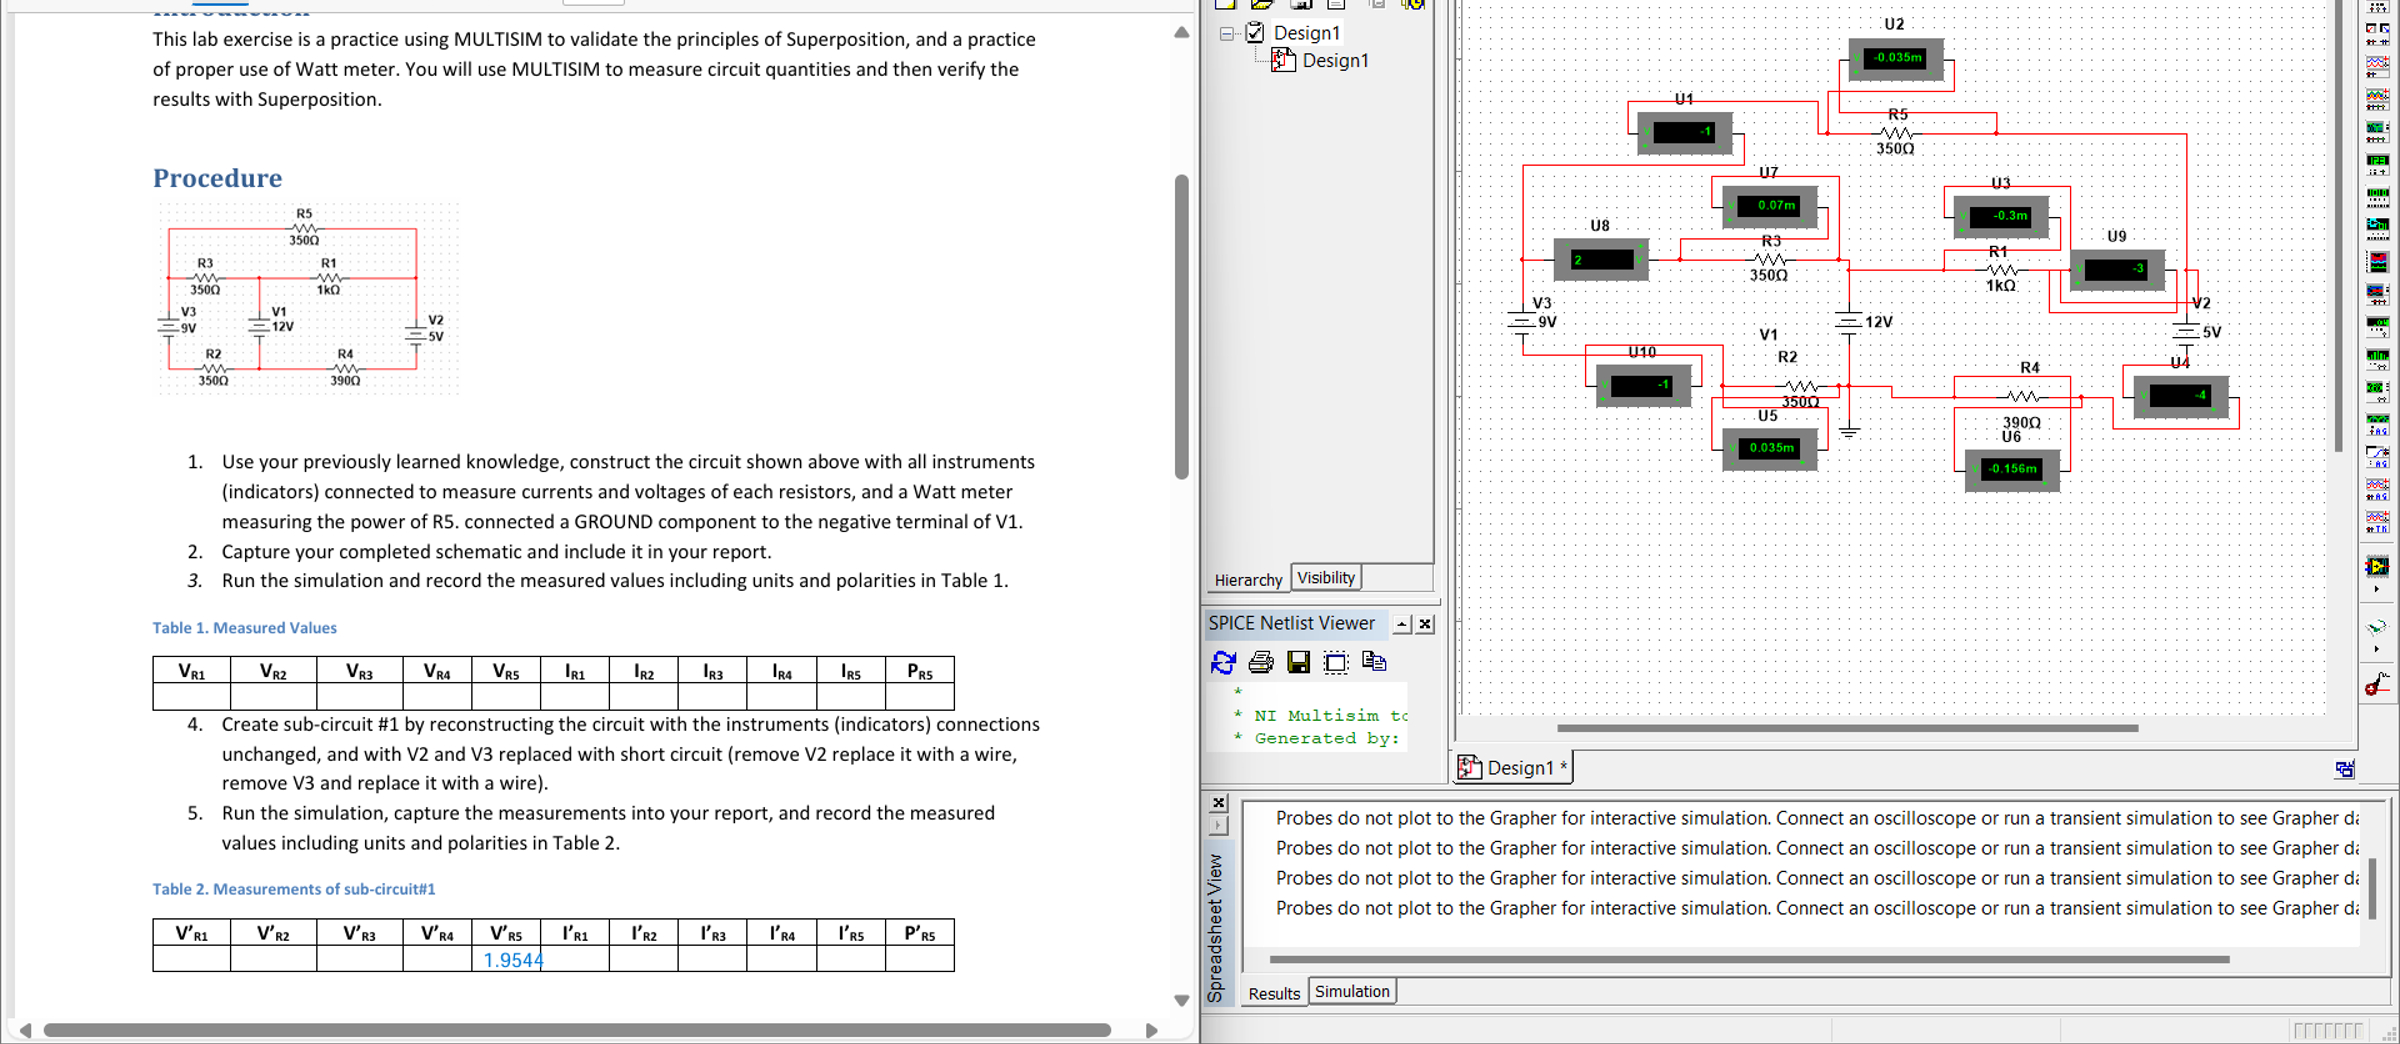
Task: Switch to the Simulation tab at the bottom
Action: [x=1352, y=990]
